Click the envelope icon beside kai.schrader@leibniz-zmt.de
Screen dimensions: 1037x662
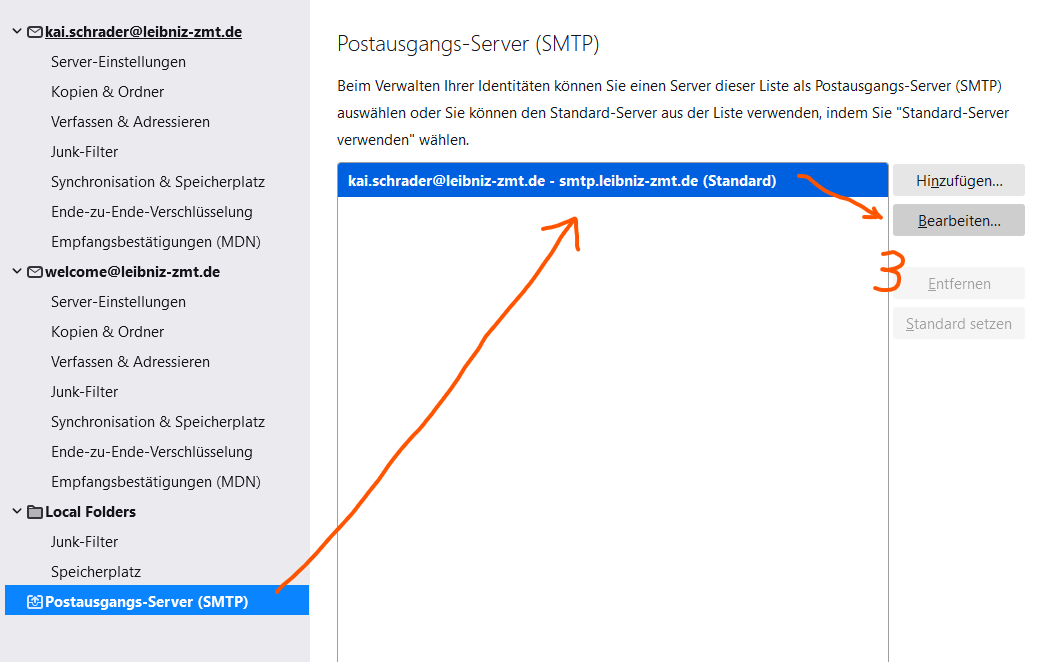(35, 32)
